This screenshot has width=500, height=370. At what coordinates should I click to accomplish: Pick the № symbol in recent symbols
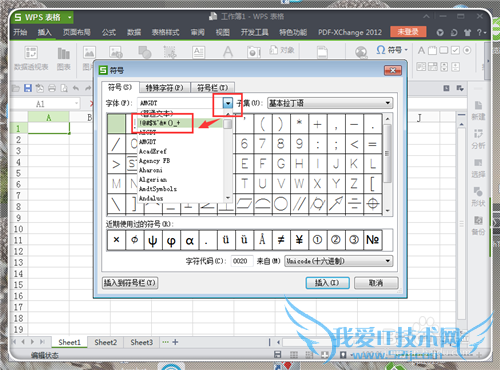point(373,240)
